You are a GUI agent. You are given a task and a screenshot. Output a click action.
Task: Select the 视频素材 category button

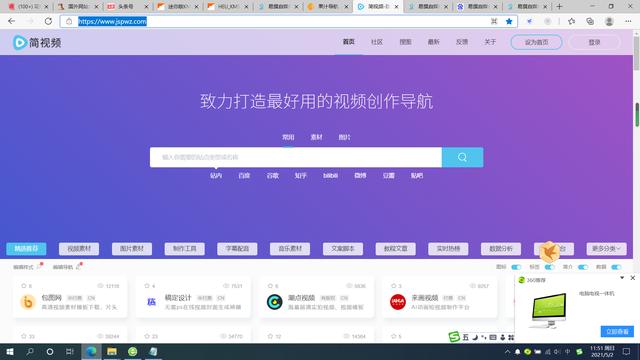click(x=79, y=249)
